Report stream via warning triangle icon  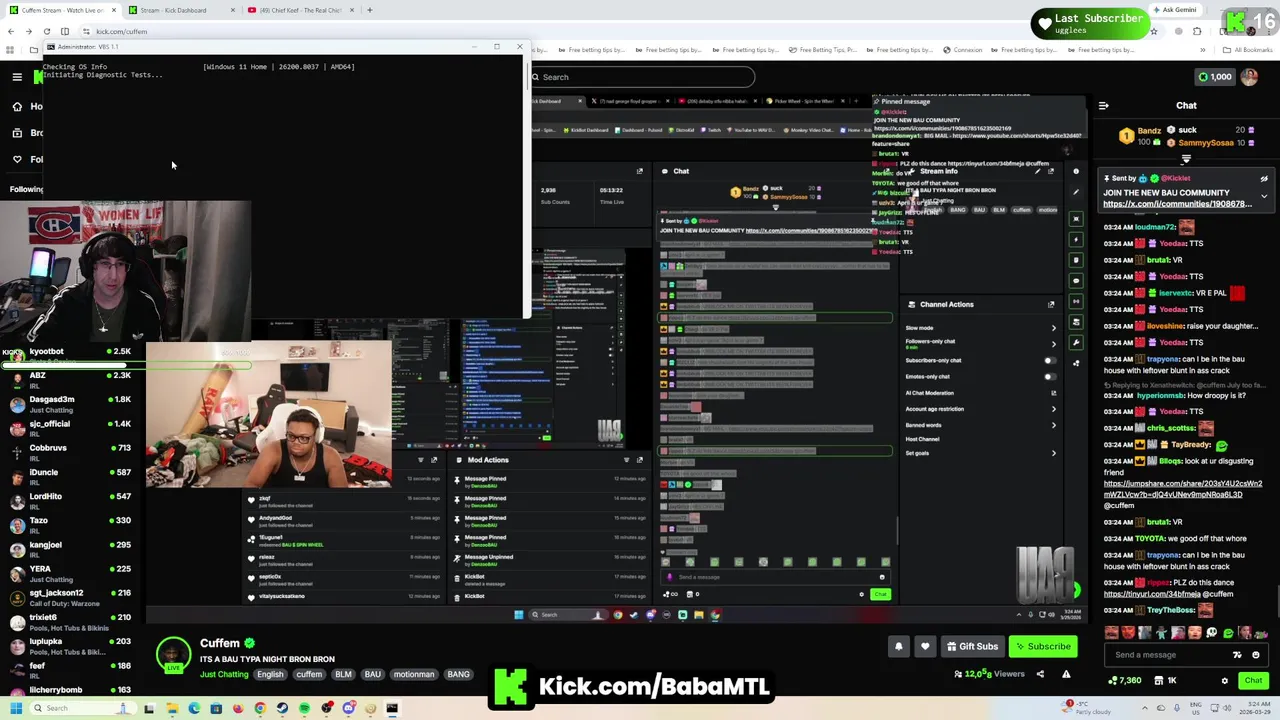(x=1066, y=674)
